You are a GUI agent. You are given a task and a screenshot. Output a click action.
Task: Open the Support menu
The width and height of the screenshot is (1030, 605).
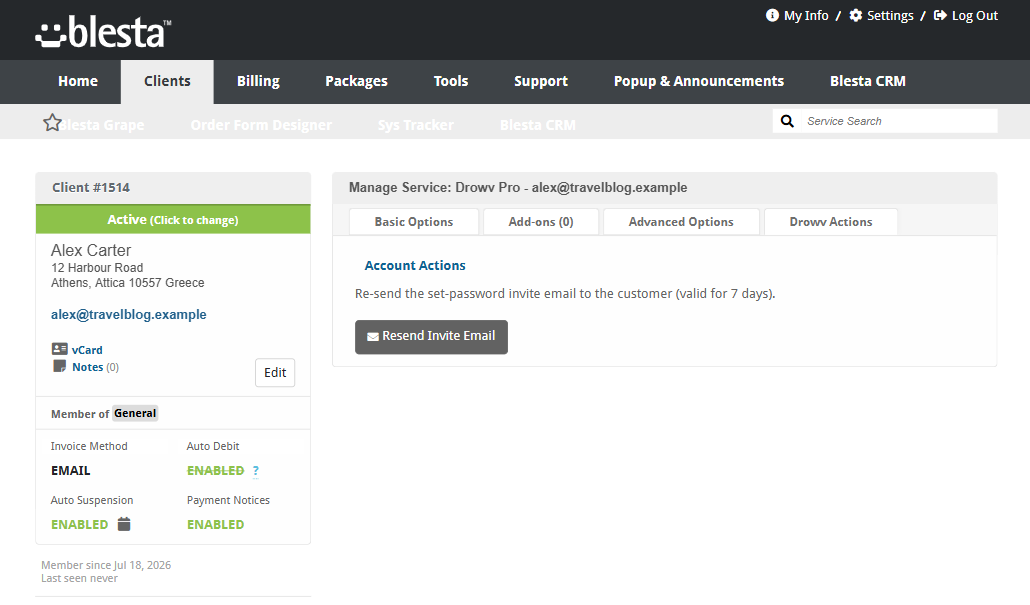click(541, 81)
